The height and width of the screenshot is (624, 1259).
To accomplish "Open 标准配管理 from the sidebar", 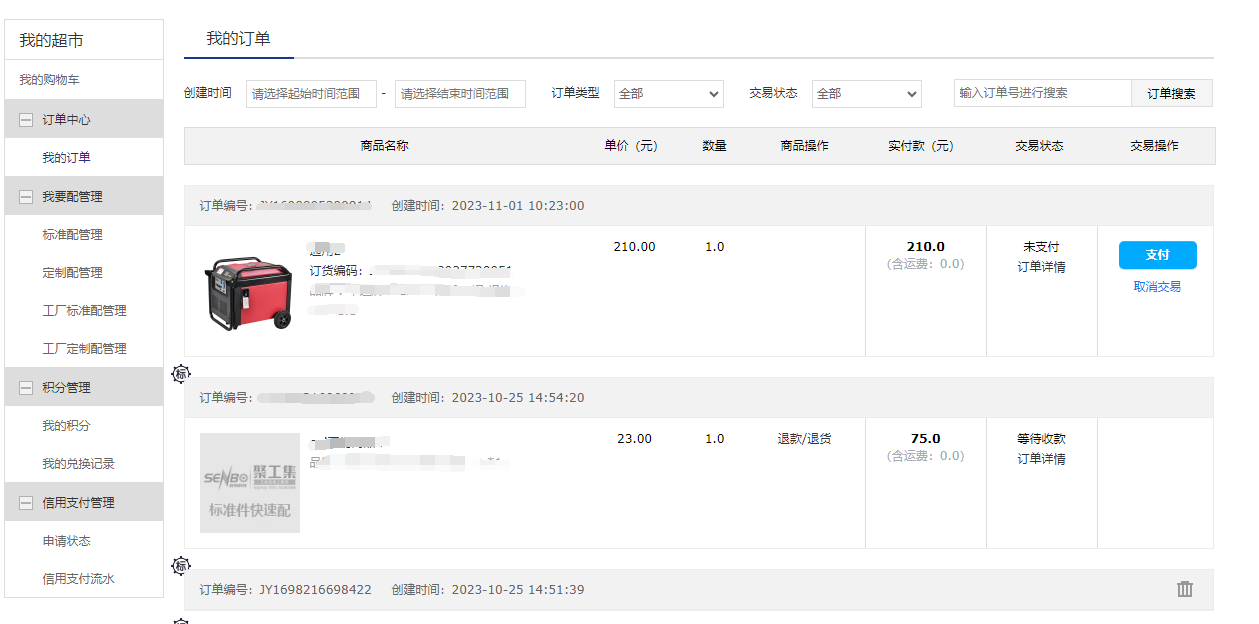I will 72,235.
